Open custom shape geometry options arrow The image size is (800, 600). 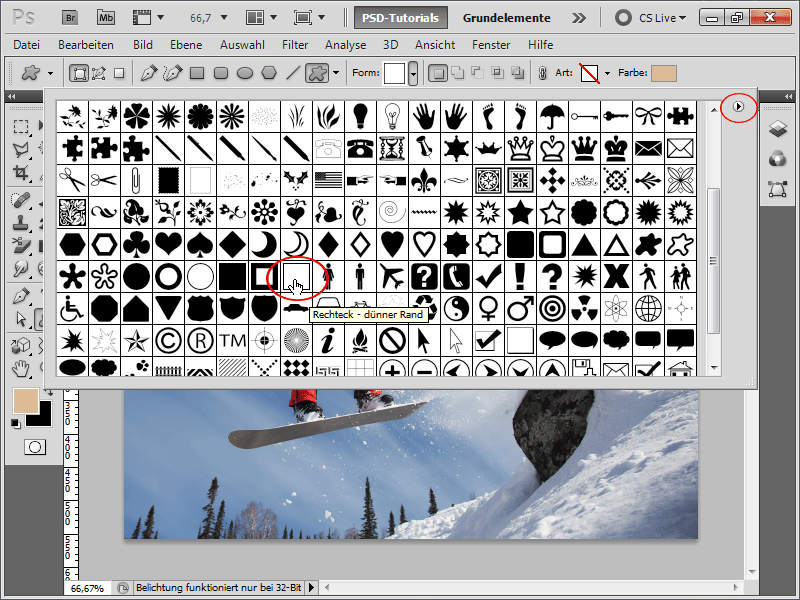(x=336, y=73)
